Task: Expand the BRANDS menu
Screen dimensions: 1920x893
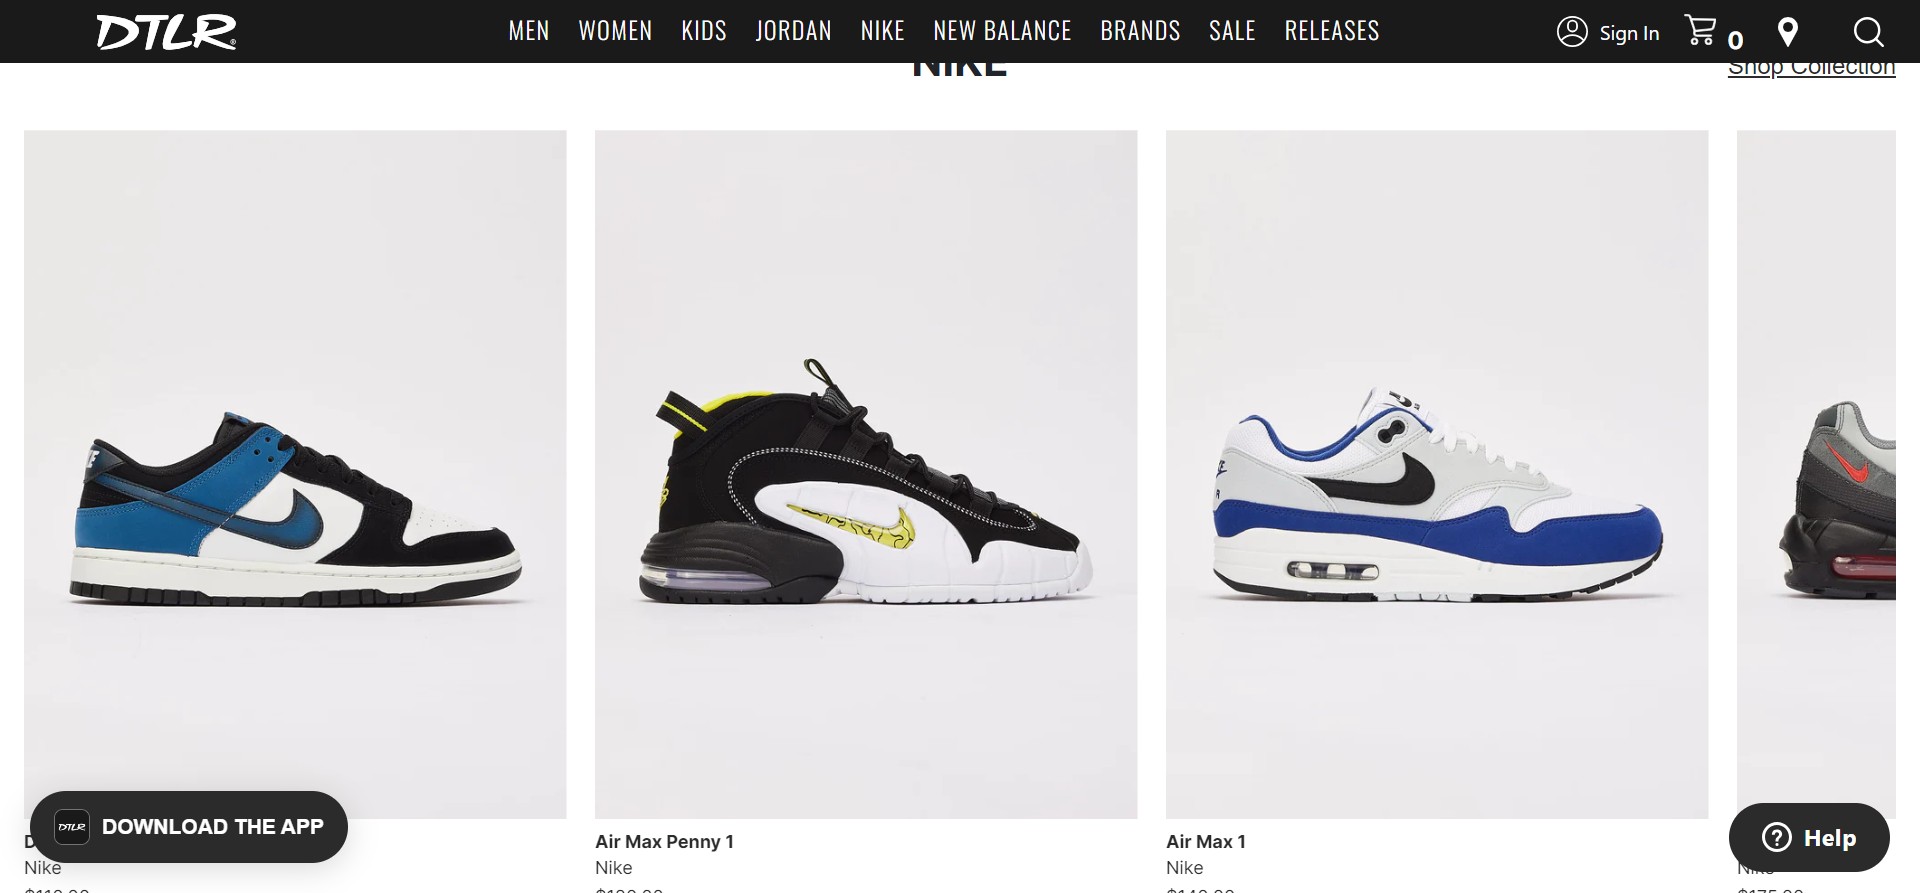Action: pos(1140,31)
